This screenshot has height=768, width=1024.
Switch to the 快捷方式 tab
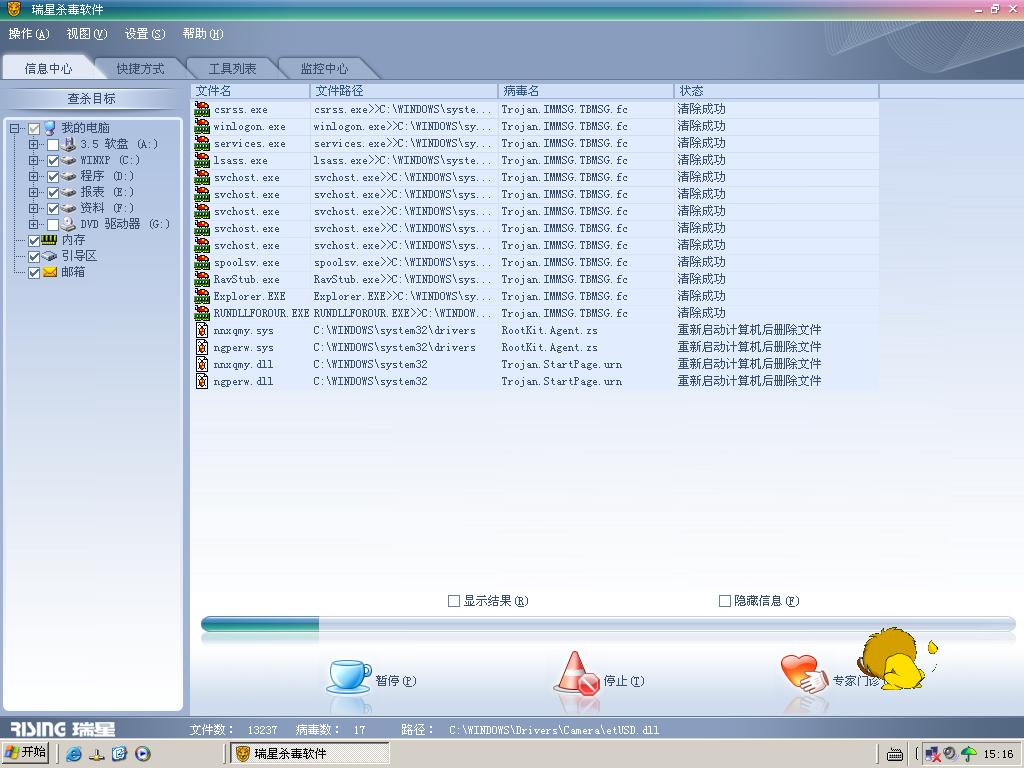(140, 69)
